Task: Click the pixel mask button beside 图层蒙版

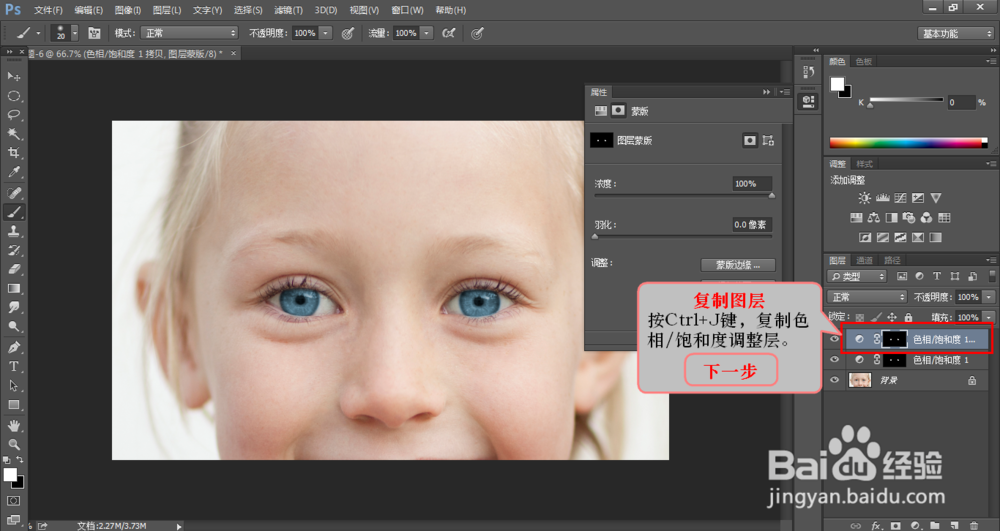Action: [750, 140]
